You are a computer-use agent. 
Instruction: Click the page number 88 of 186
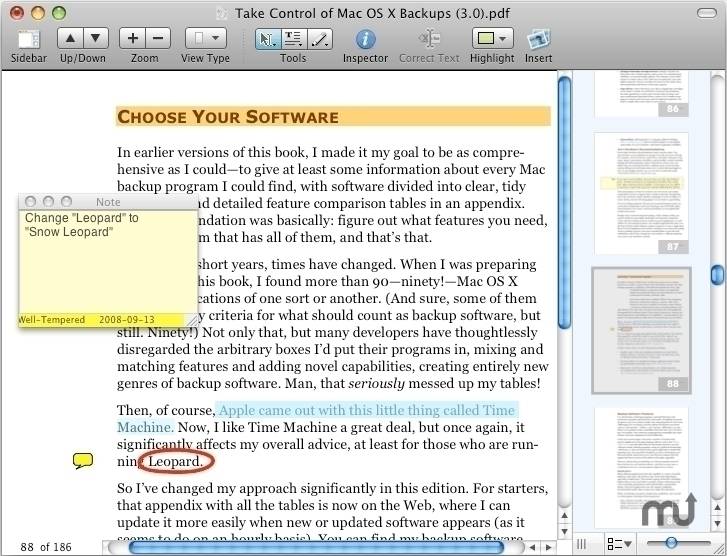pyautogui.click(x=46, y=547)
